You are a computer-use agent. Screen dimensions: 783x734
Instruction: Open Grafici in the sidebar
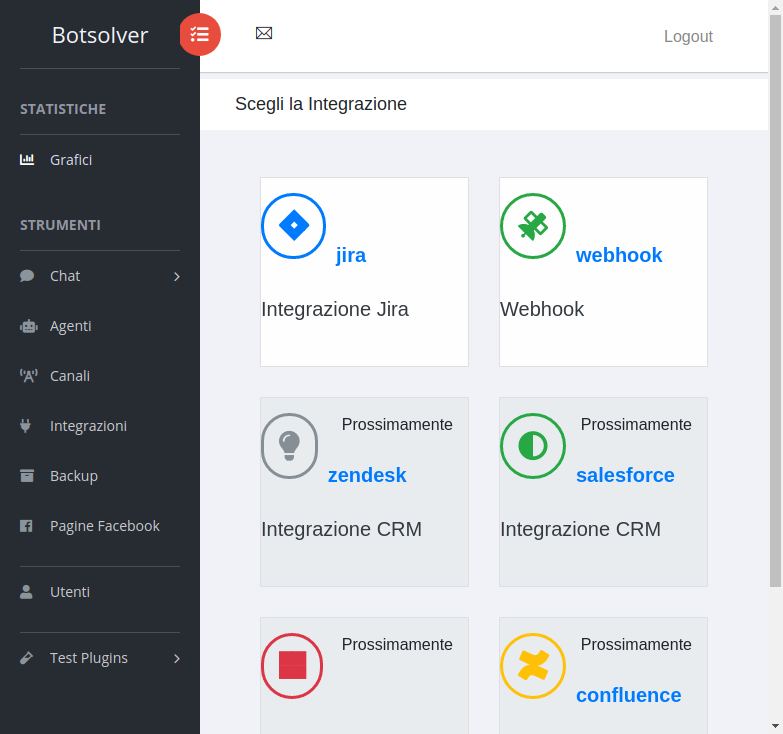point(71,160)
